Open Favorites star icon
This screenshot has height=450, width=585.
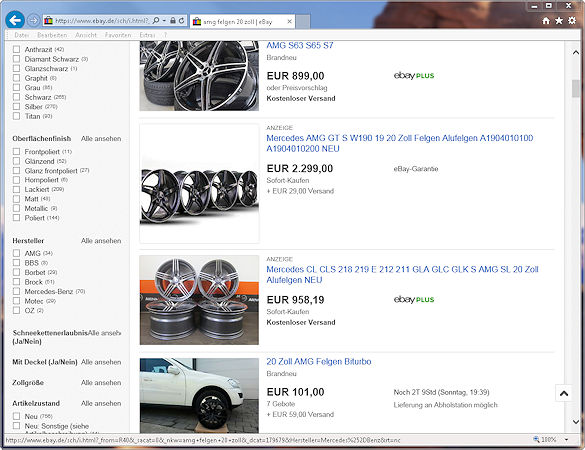[559, 21]
